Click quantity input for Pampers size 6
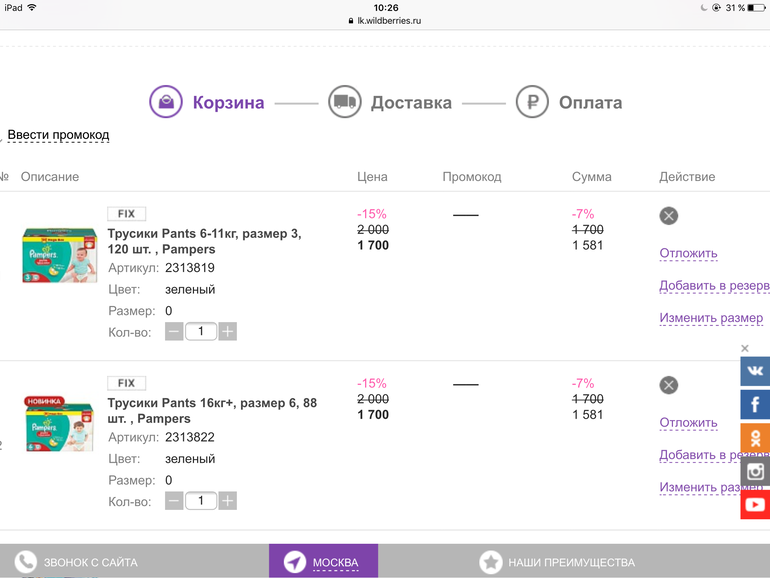 (201, 501)
